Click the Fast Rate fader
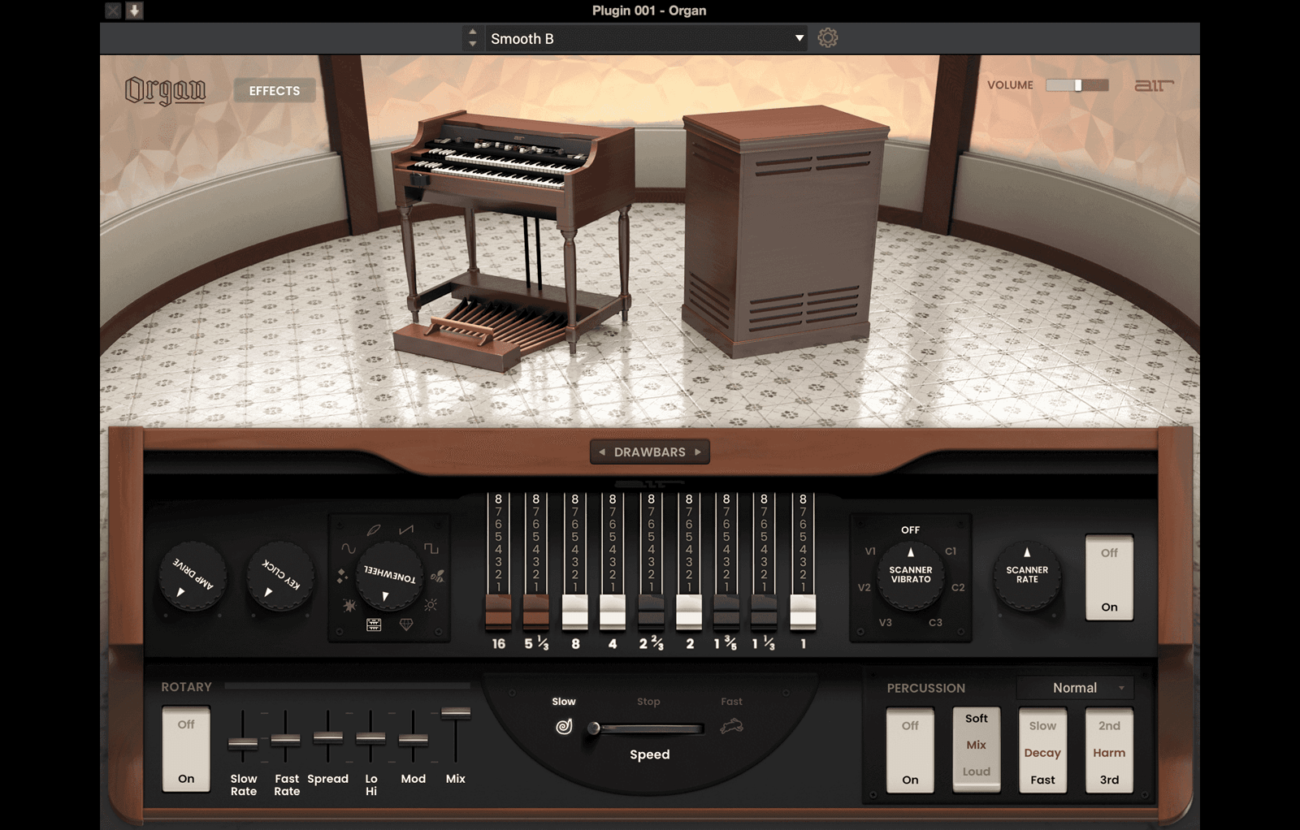 tap(285, 739)
